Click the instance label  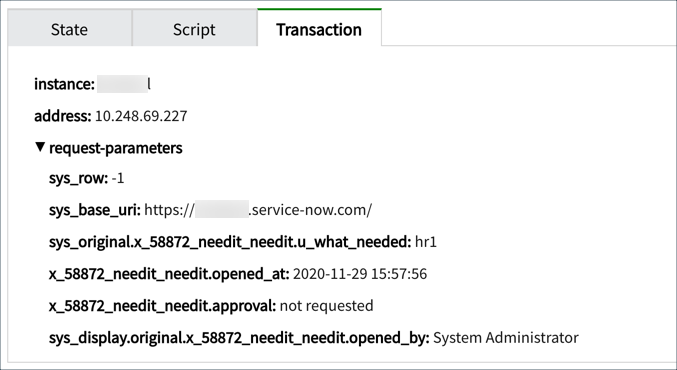pos(64,84)
